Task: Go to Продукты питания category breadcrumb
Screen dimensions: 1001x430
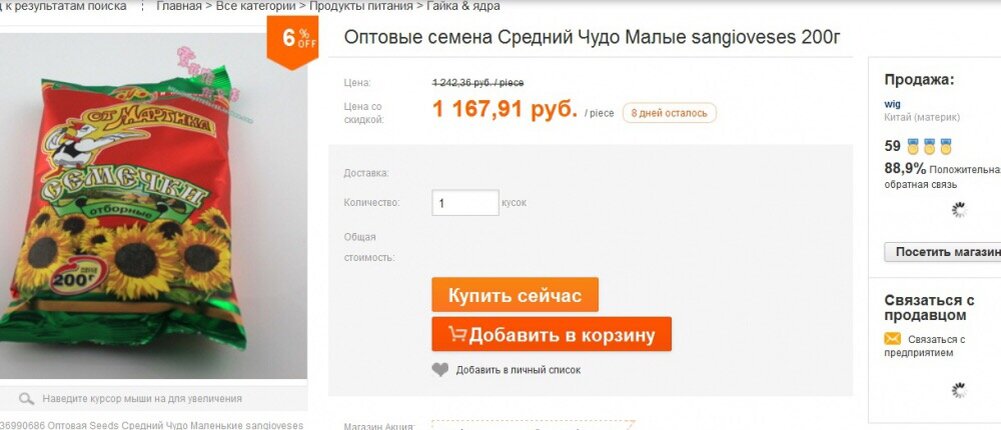Action: (361, 6)
